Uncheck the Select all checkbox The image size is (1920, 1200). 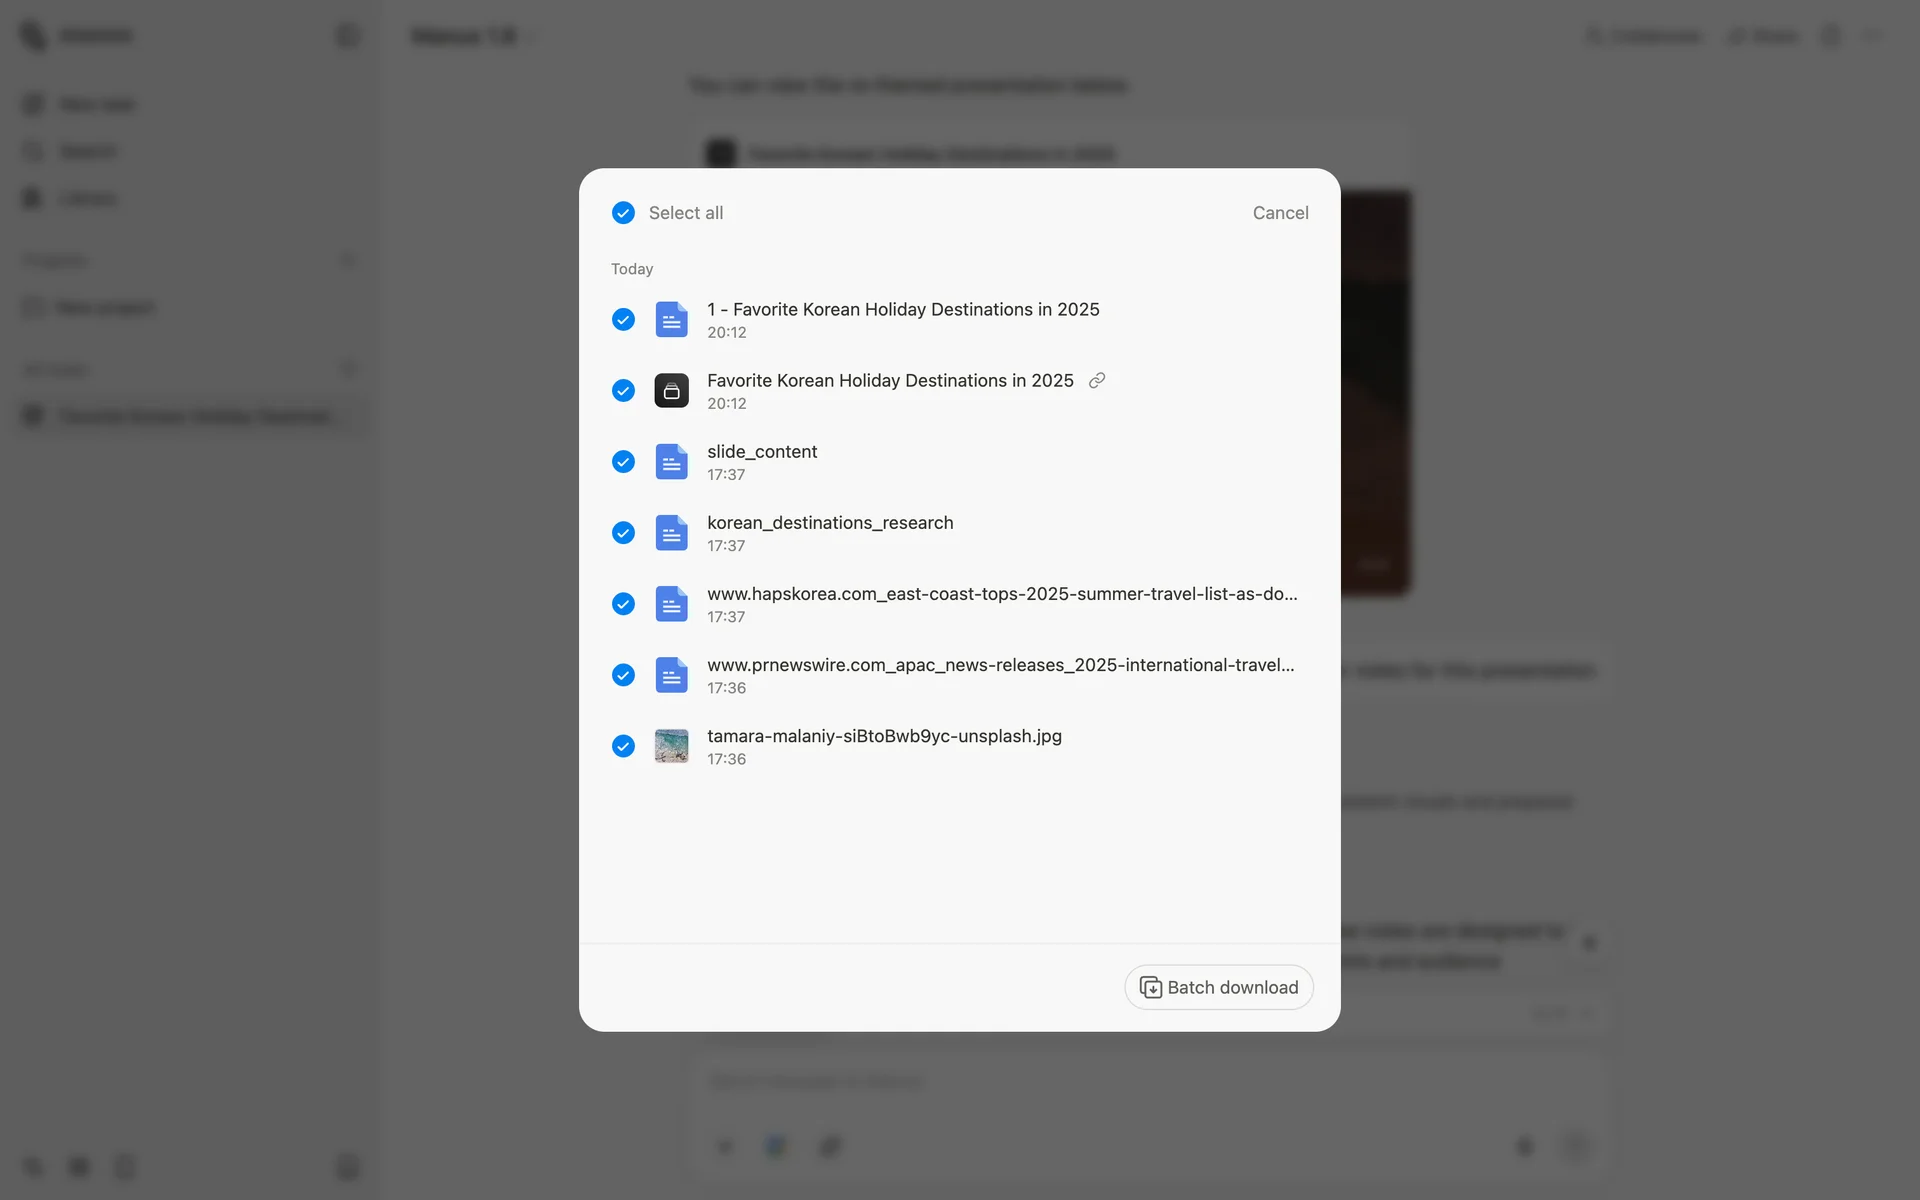click(623, 213)
